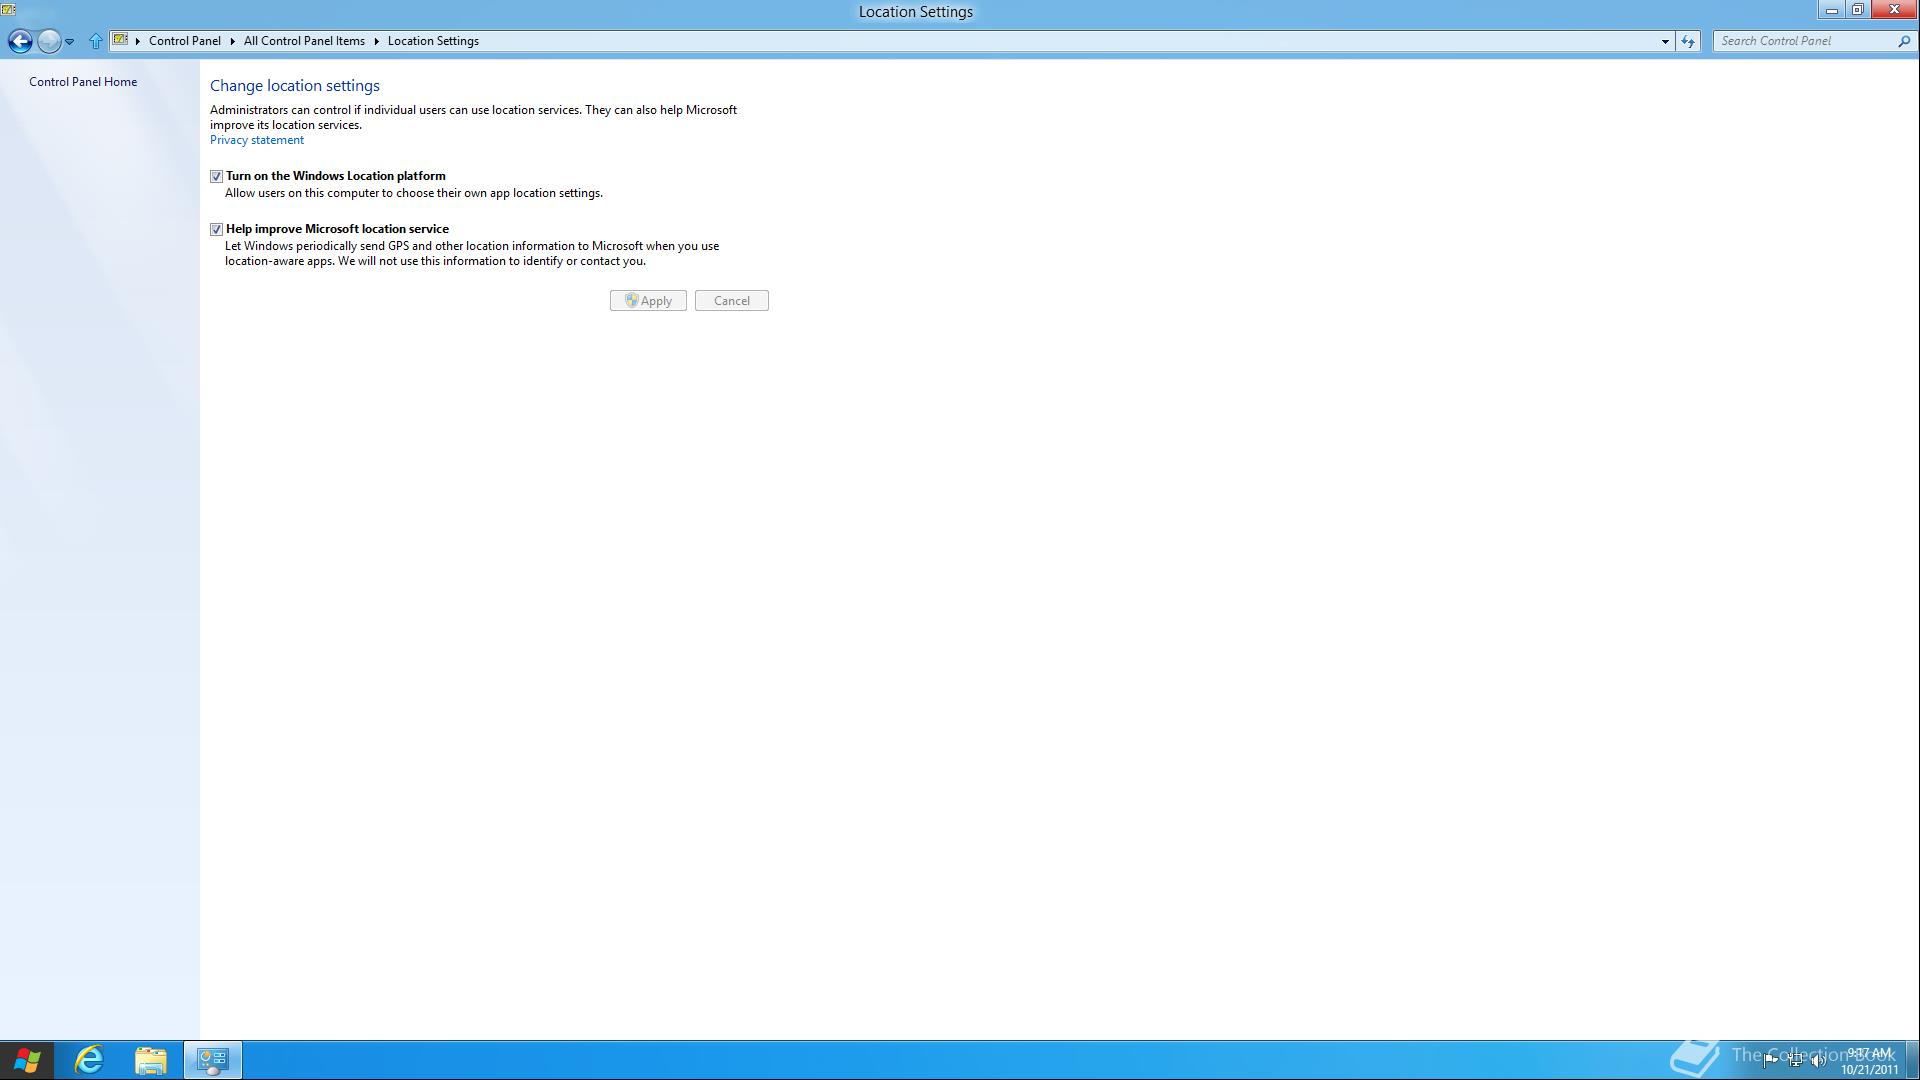This screenshot has height=1080, width=1920.
Task: Uncheck Turn on the Windows Location platform
Action: tap(216, 176)
